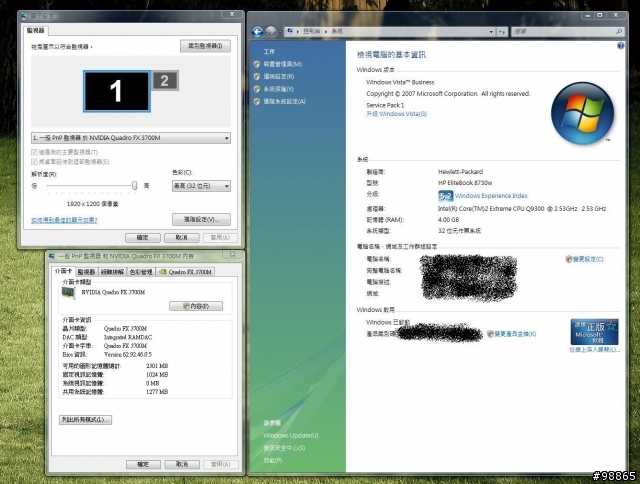
Task: Switch to the 監視器 tab in adapter properties
Action: (86, 272)
